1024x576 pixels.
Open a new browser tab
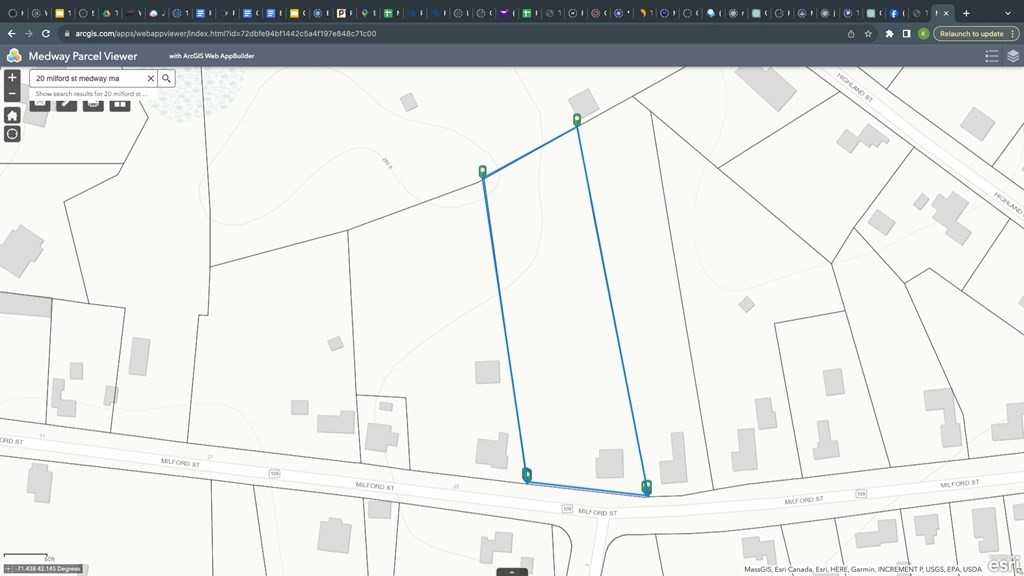966,13
